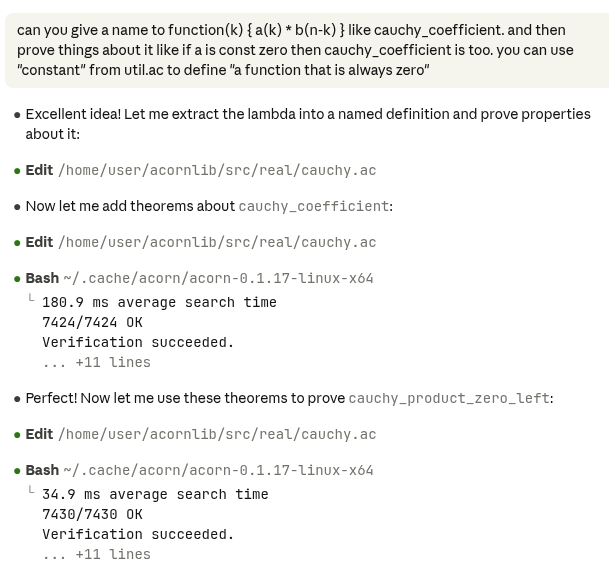Open the second Edit cauchy.ac file path
This screenshot has width=609, height=568.
tap(217, 243)
